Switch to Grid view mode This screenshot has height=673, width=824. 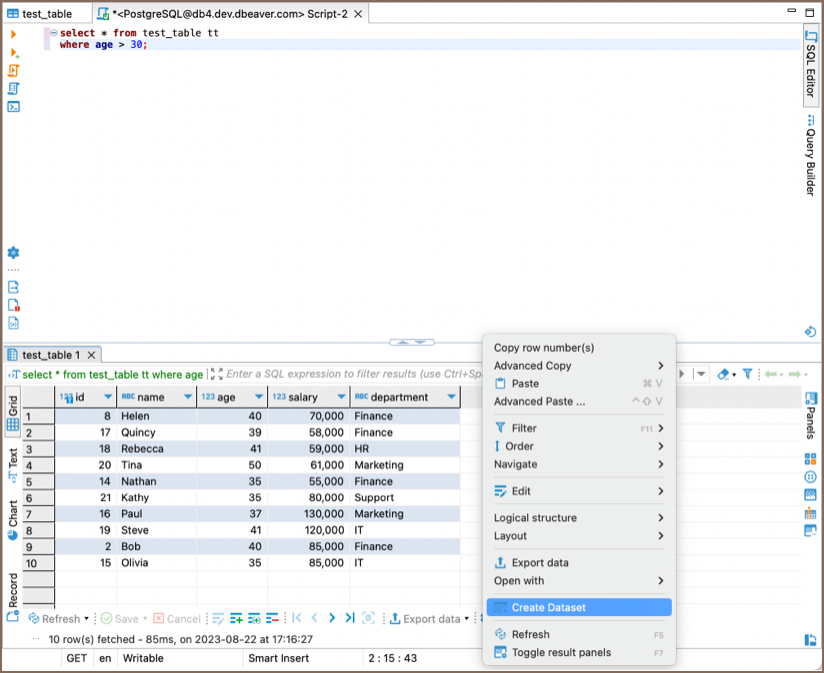point(13,412)
